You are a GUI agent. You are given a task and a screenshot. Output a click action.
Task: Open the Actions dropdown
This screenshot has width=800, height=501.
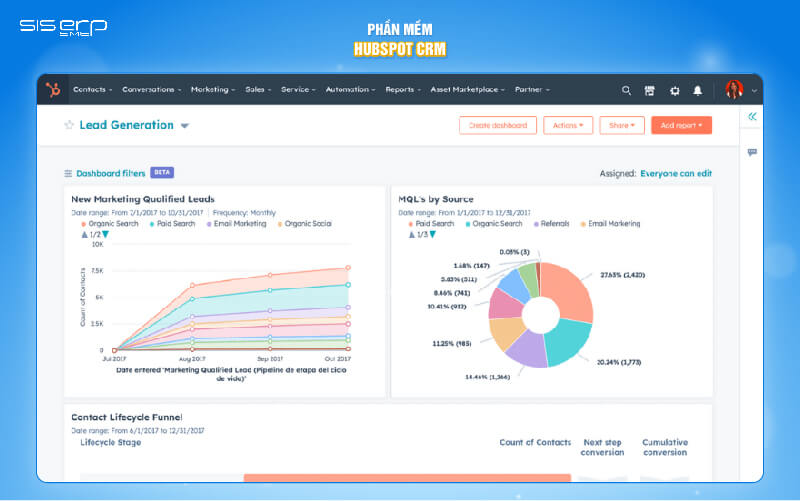pyautogui.click(x=568, y=125)
